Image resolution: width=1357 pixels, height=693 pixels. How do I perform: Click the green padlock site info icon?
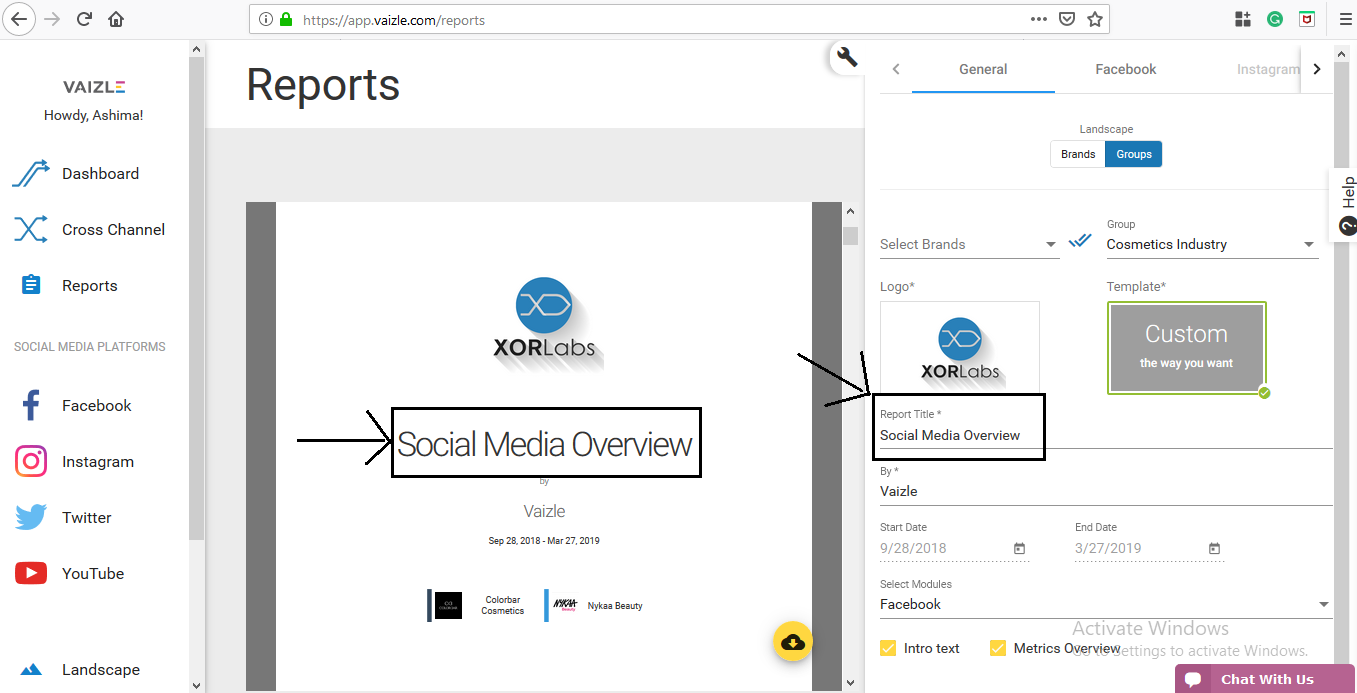coord(286,19)
